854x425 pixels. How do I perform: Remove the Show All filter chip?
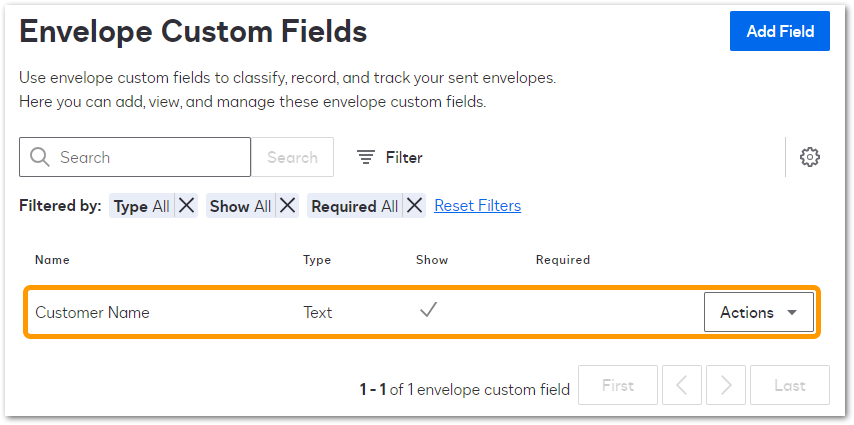(288, 206)
